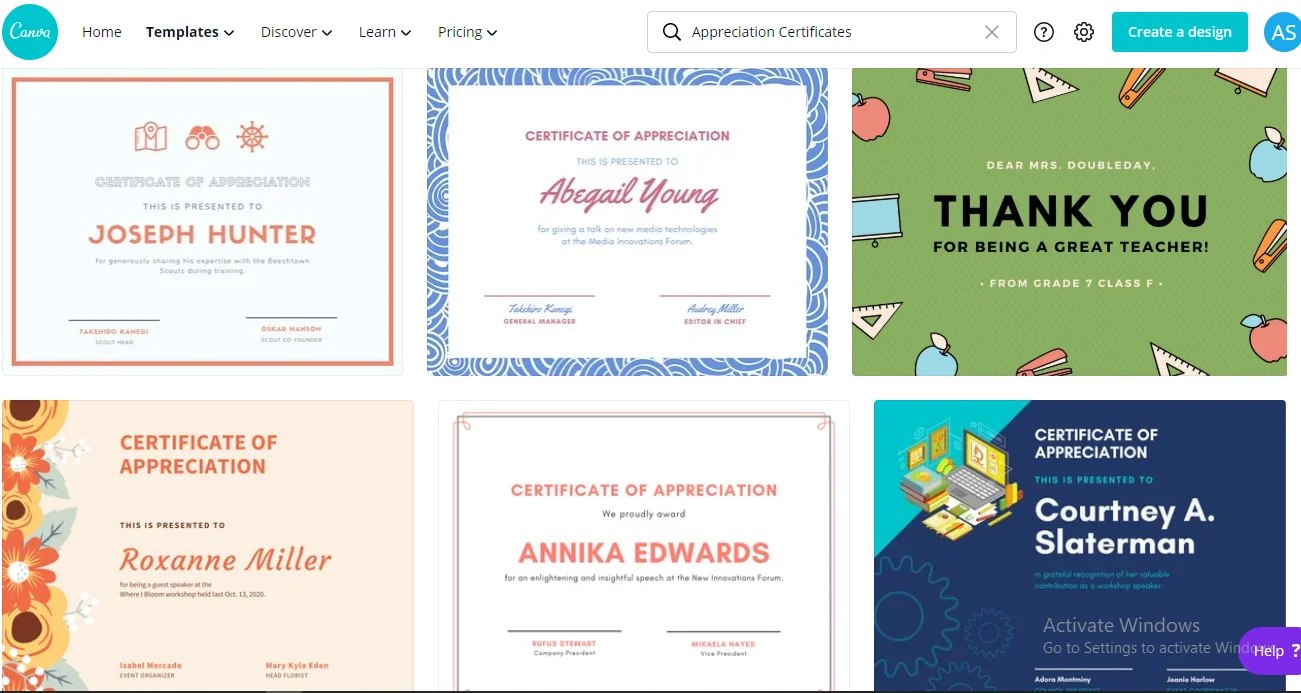Image resolution: width=1301 pixels, height=693 pixels.
Task: Open the Annika Edwards certificate template
Action: pyautogui.click(x=643, y=545)
